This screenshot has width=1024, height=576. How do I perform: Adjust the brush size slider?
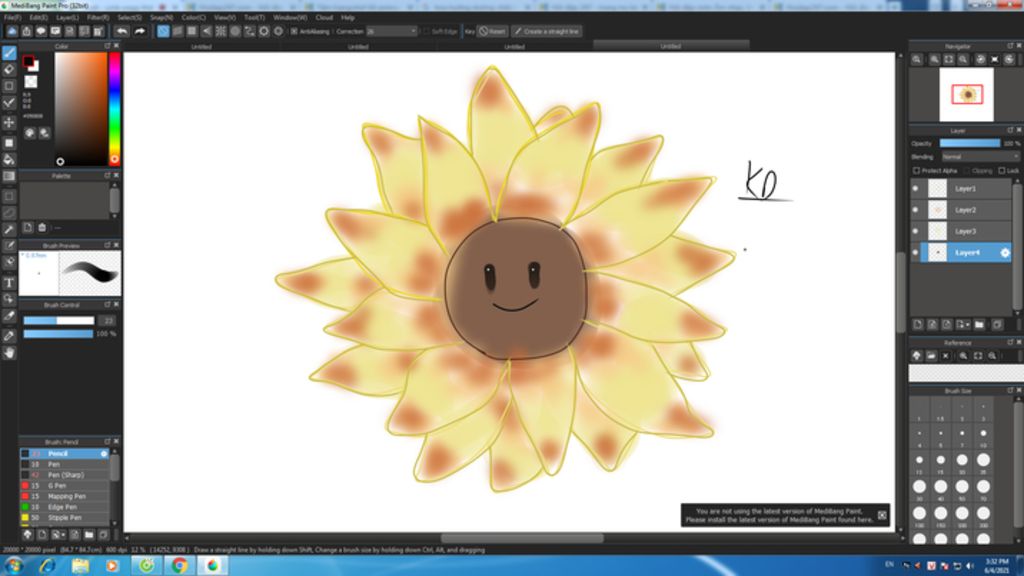point(59,321)
